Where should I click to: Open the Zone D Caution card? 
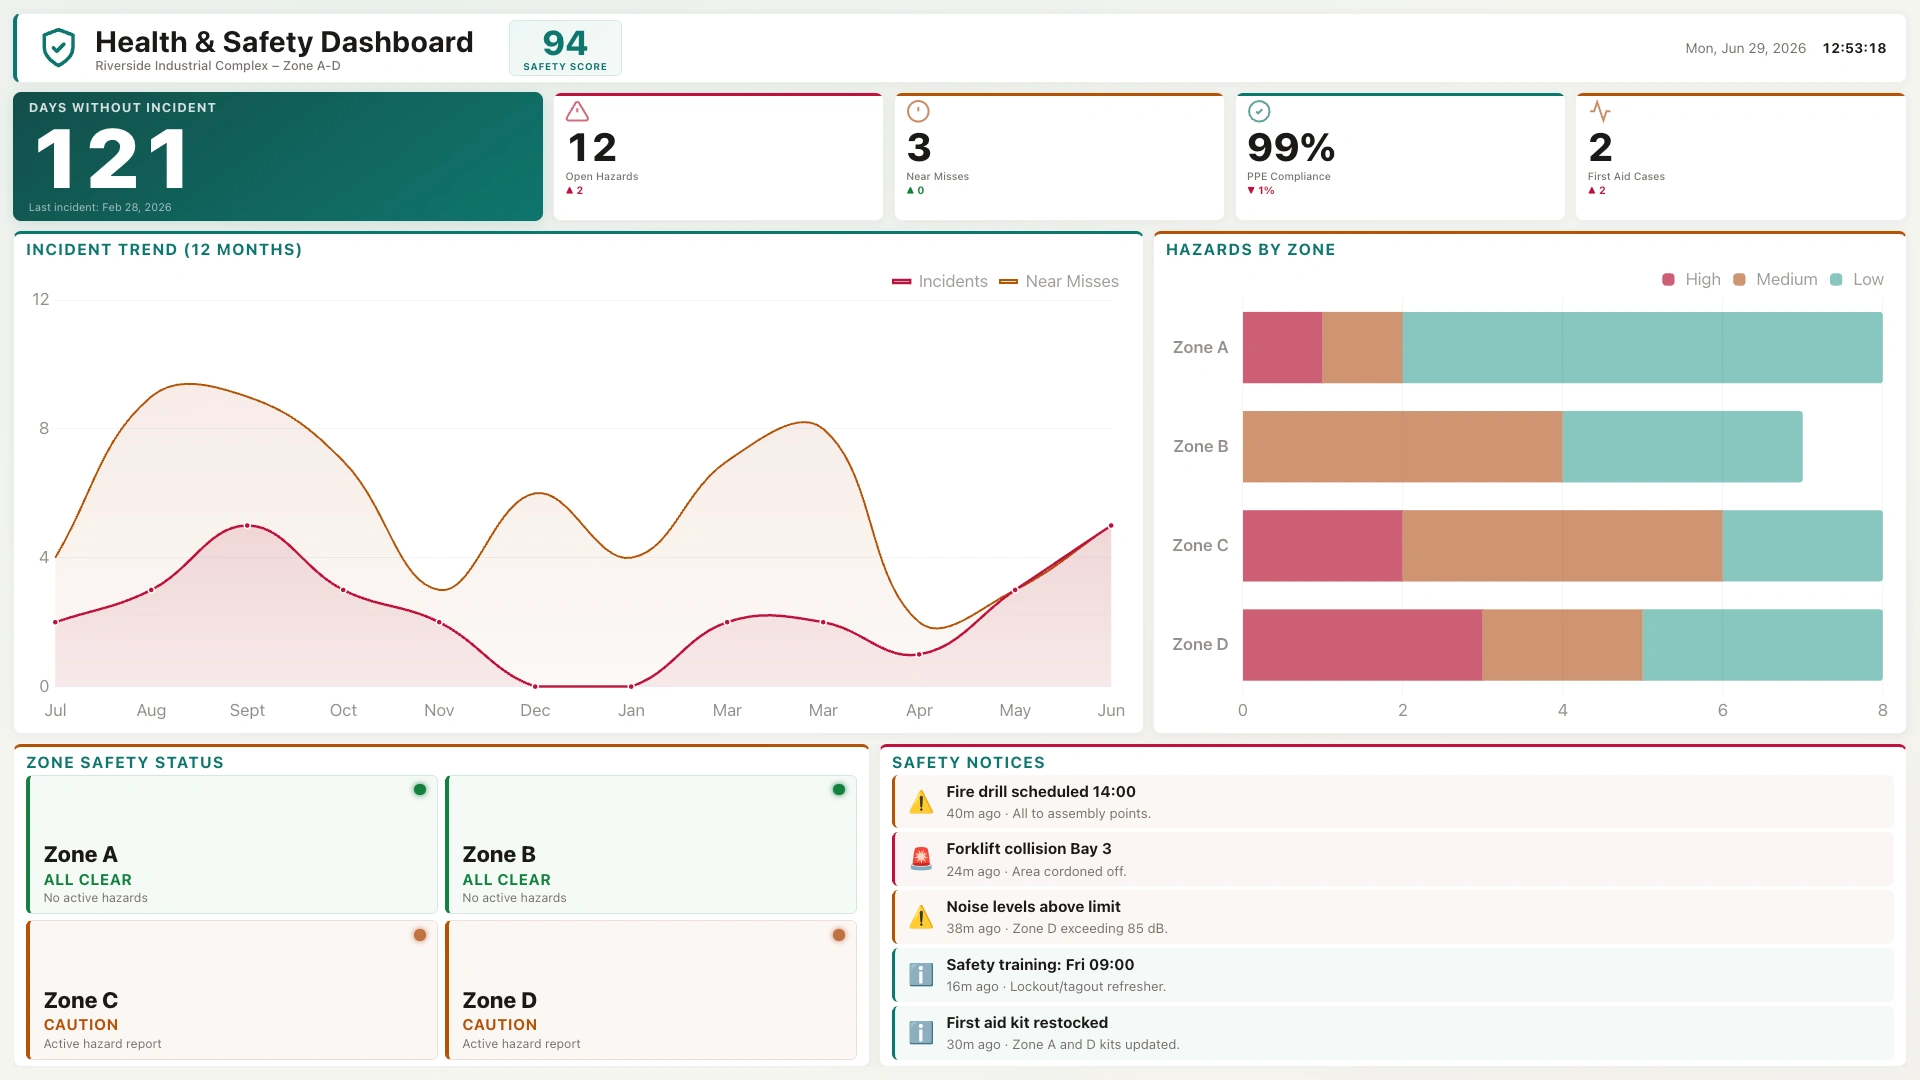tap(651, 990)
